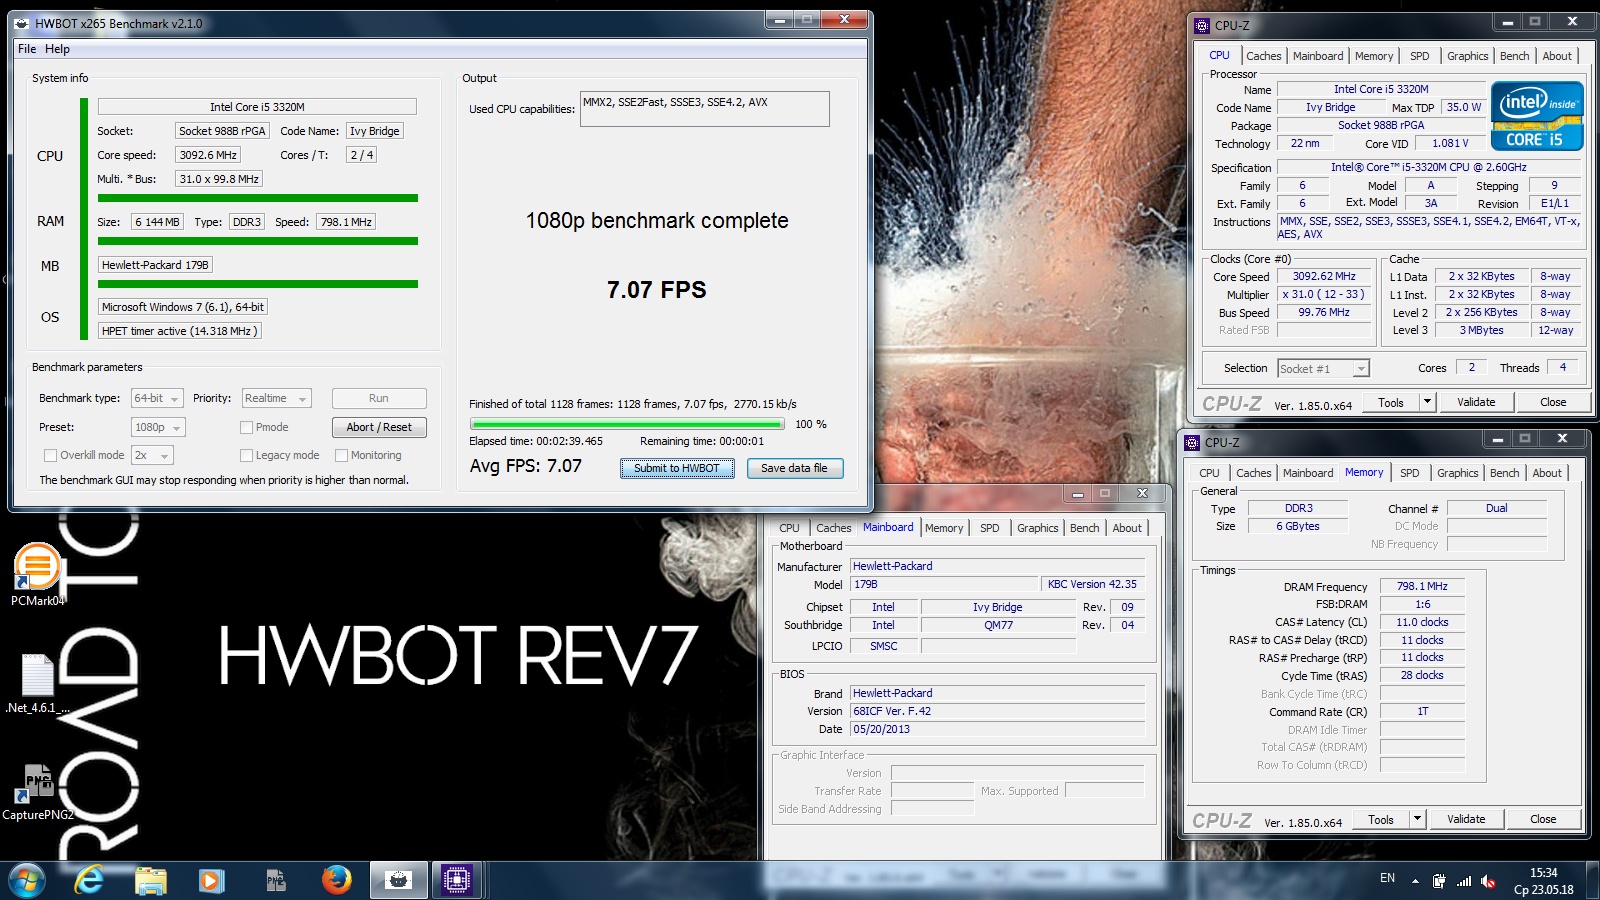The width and height of the screenshot is (1600, 900).
Task: Open the PNG capture app in taskbar
Action: click(276, 880)
